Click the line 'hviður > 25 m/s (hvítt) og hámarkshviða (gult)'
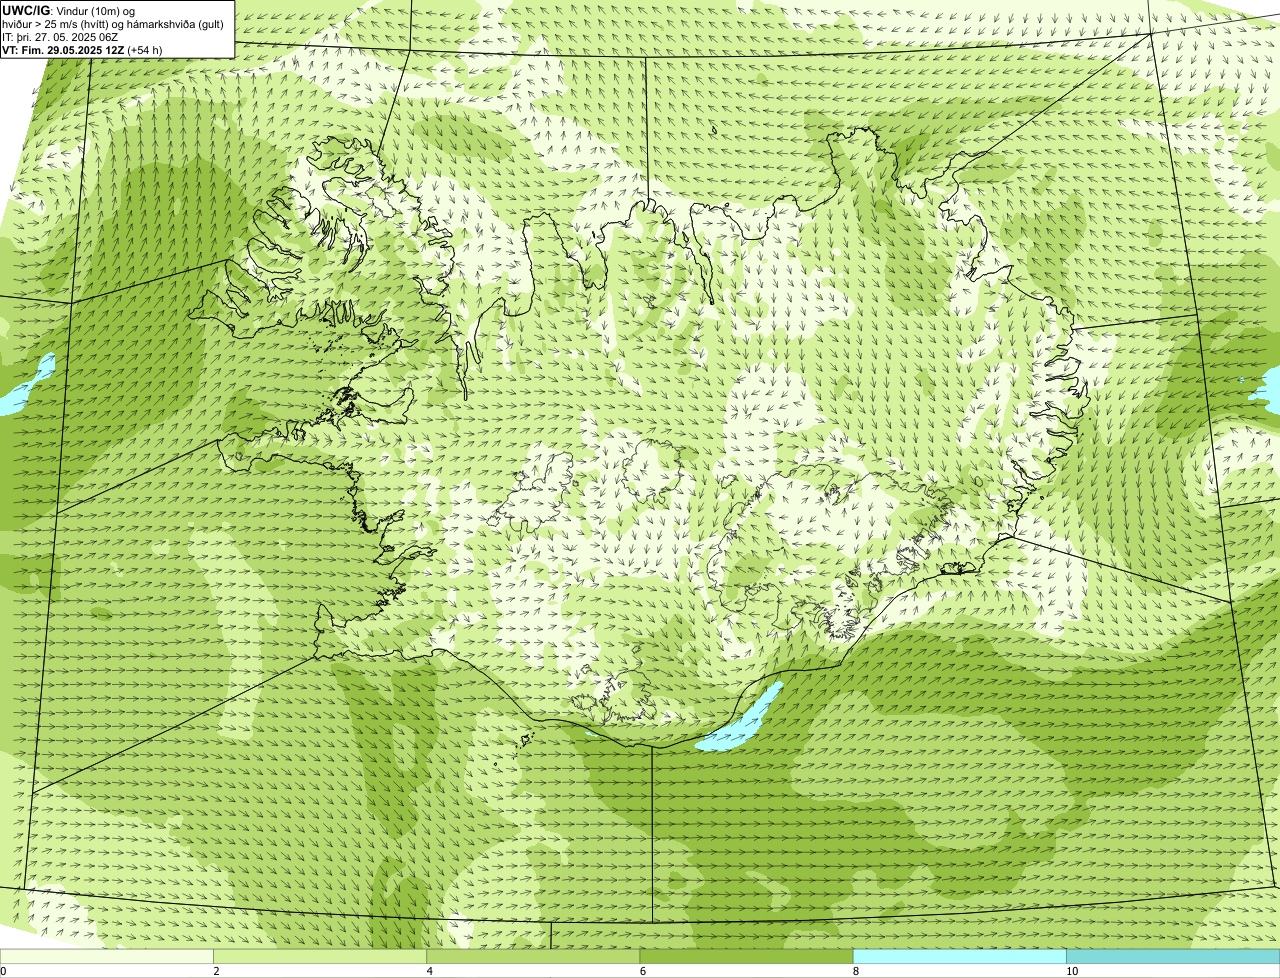 tap(113, 24)
